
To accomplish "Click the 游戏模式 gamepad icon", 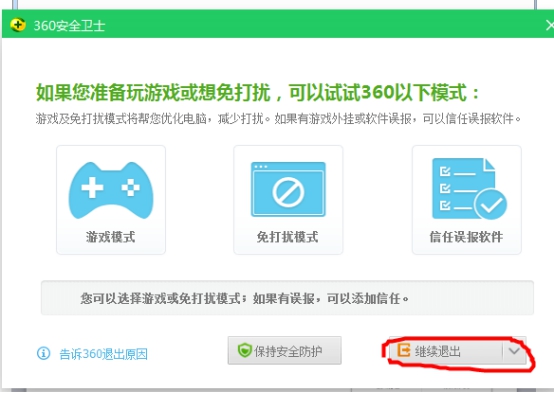I will (x=111, y=190).
